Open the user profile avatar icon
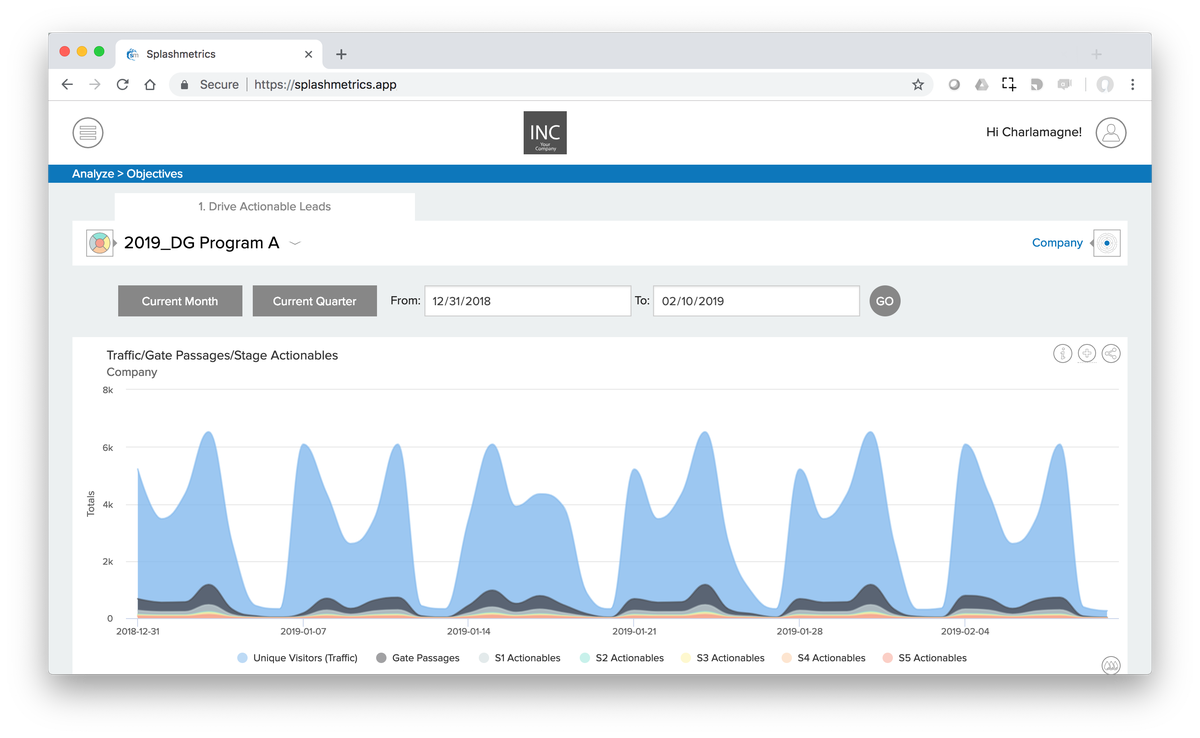This screenshot has height=738, width=1200. click(1111, 132)
